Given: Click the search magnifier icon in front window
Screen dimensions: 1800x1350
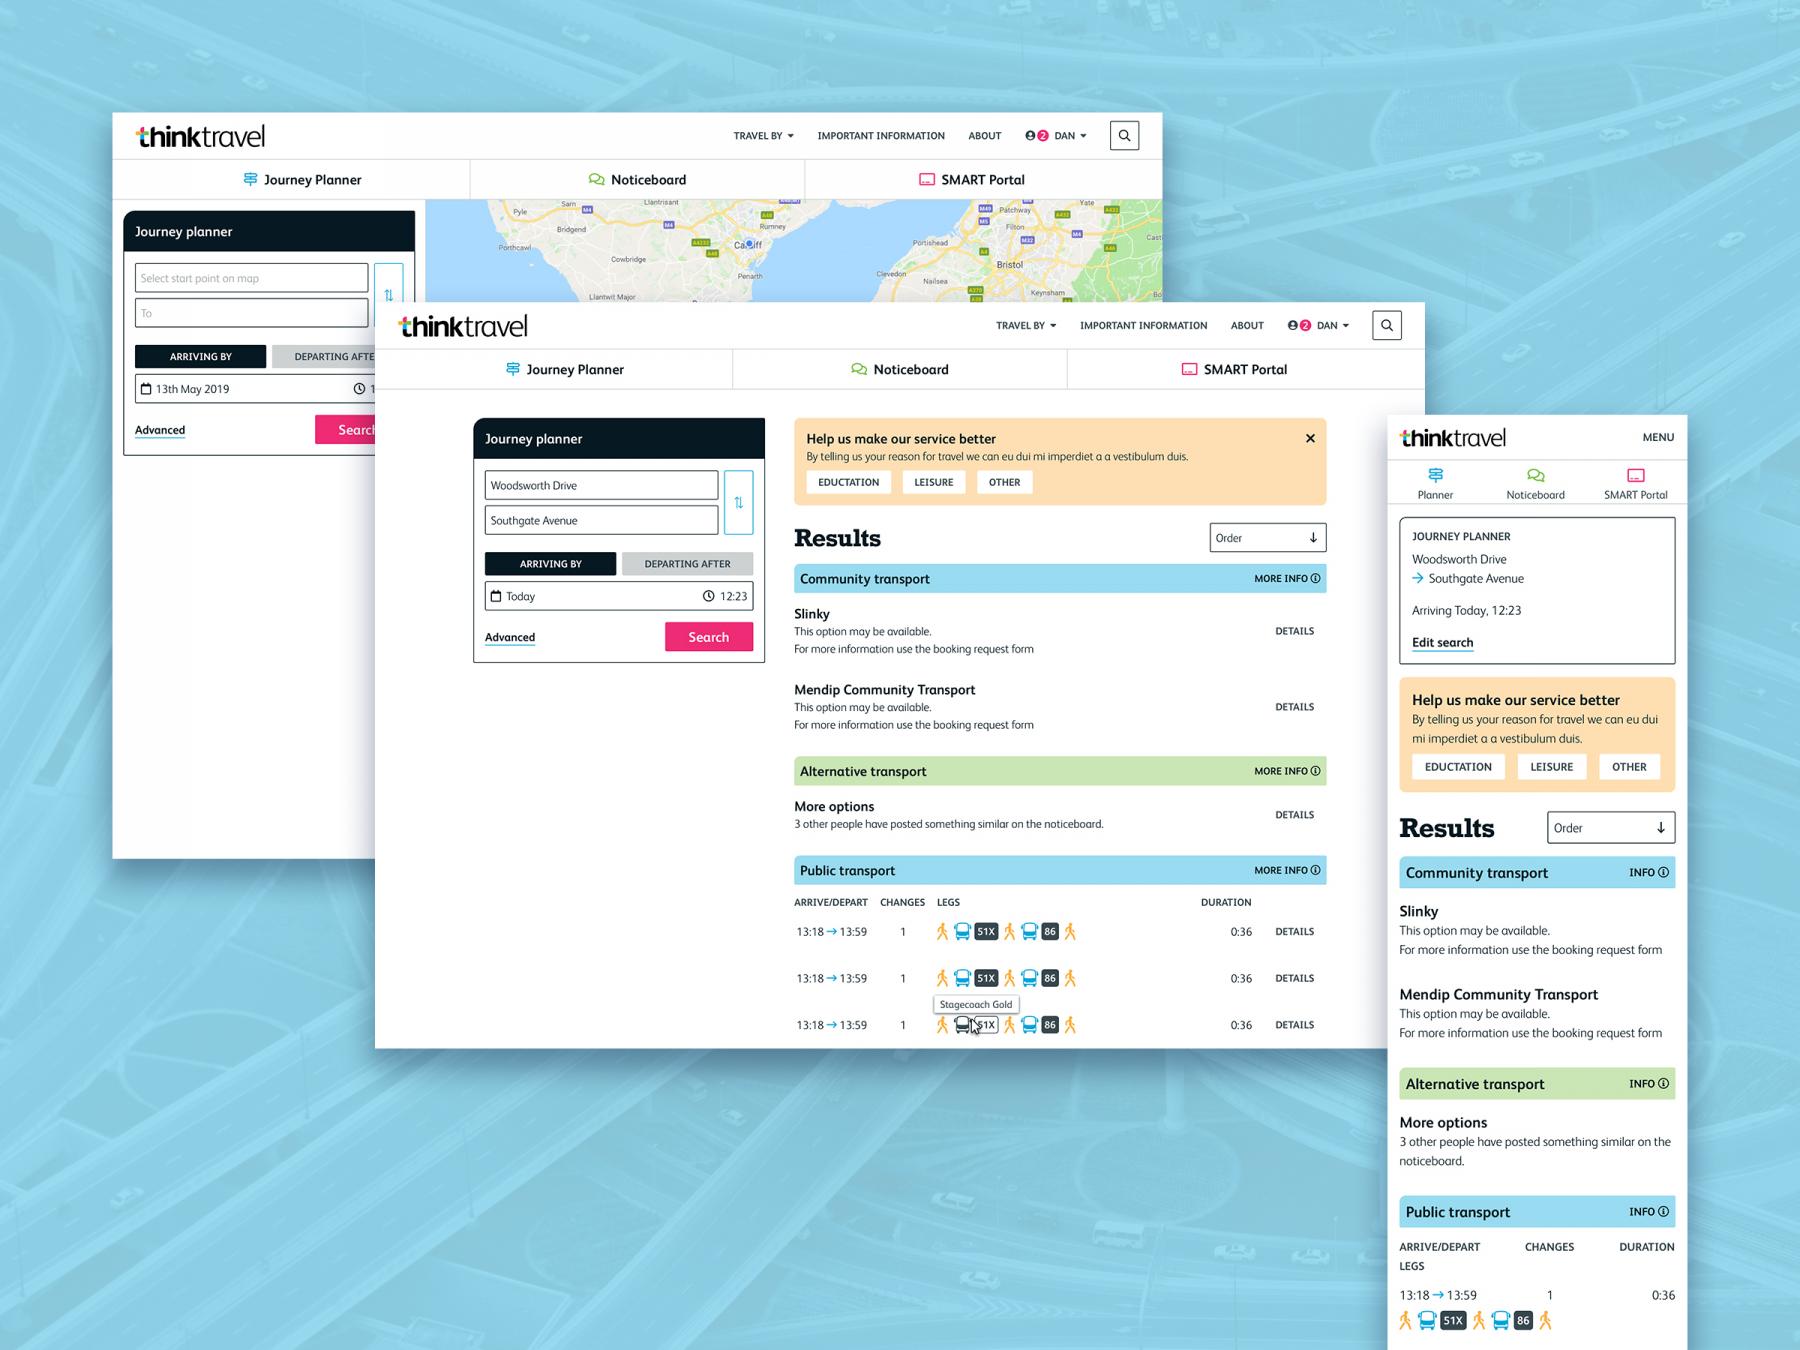Looking at the screenshot, I should pyautogui.click(x=1386, y=325).
